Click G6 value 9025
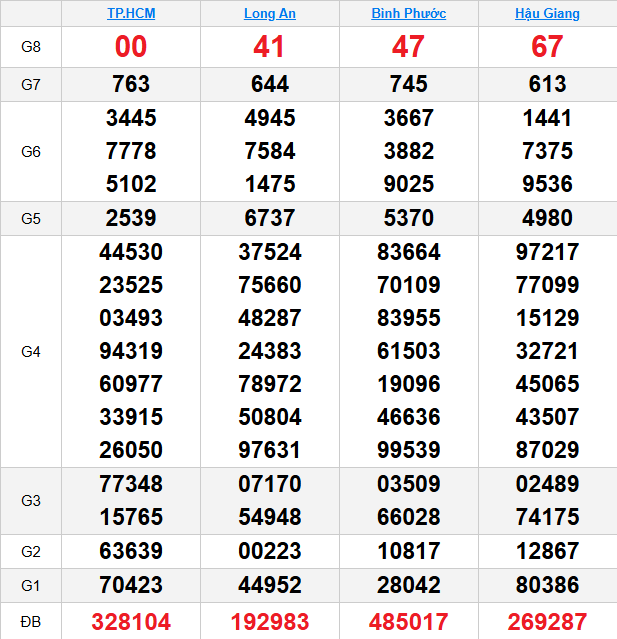617x639 pixels. [x=409, y=184]
